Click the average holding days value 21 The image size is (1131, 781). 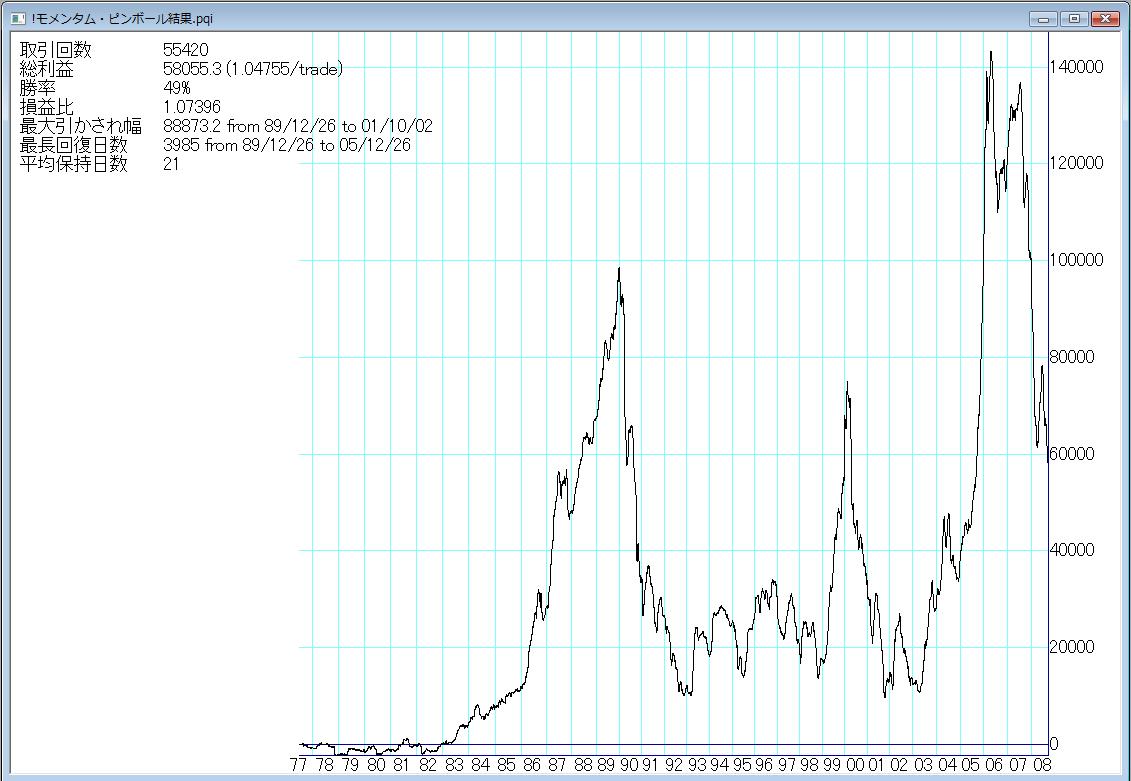tap(171, 164)
